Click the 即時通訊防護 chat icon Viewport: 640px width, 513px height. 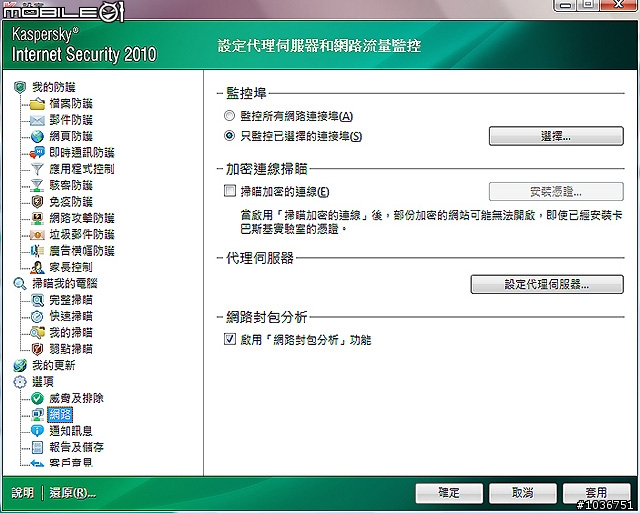[x=37, y=153]
